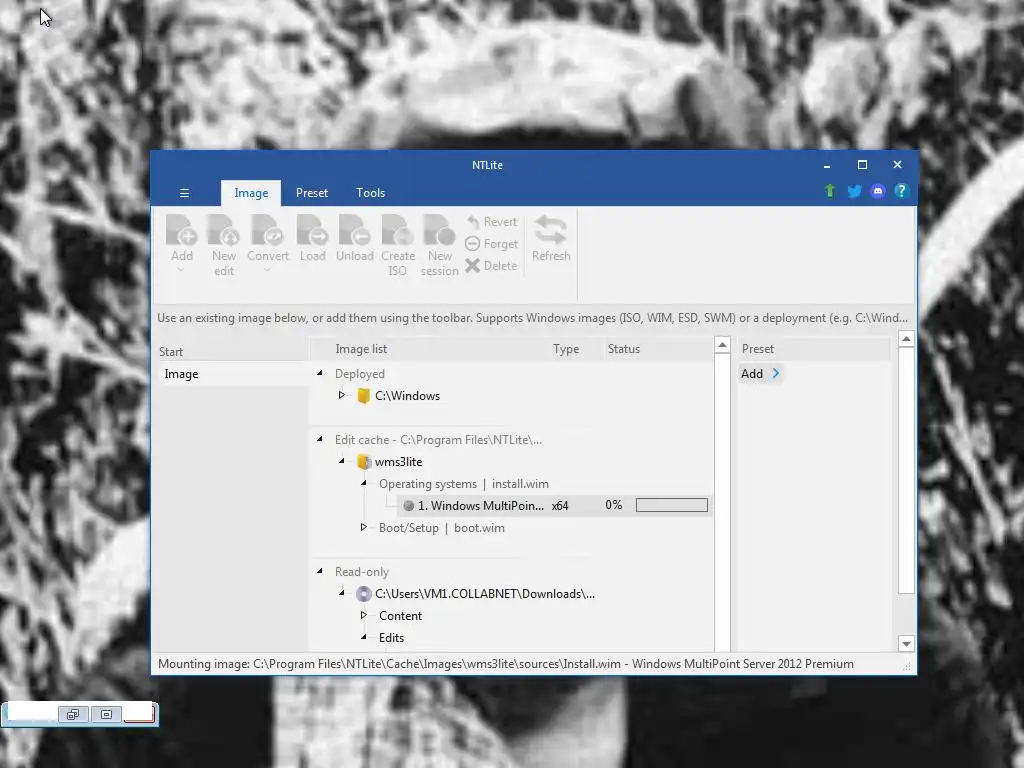Click the Type column header
1024x768 pixels.
click(x=566, y=349)
